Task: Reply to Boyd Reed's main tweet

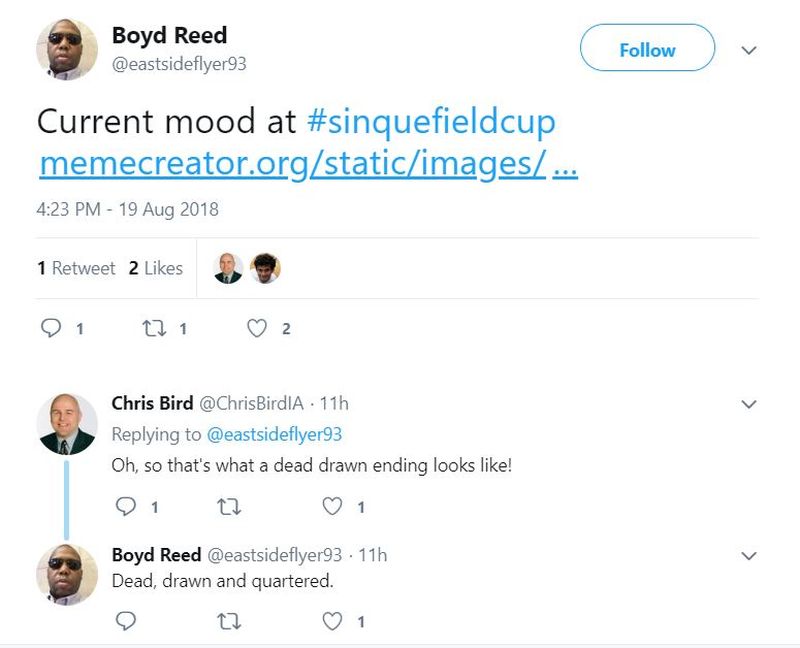Action: [52, 328]
